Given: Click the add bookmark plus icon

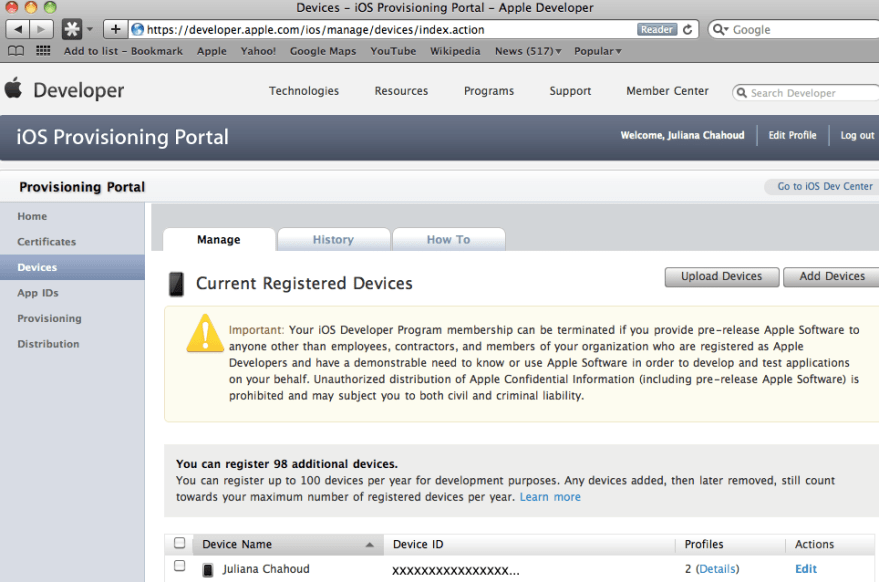Looking at the screenshot, I should [x=115, y=30].
